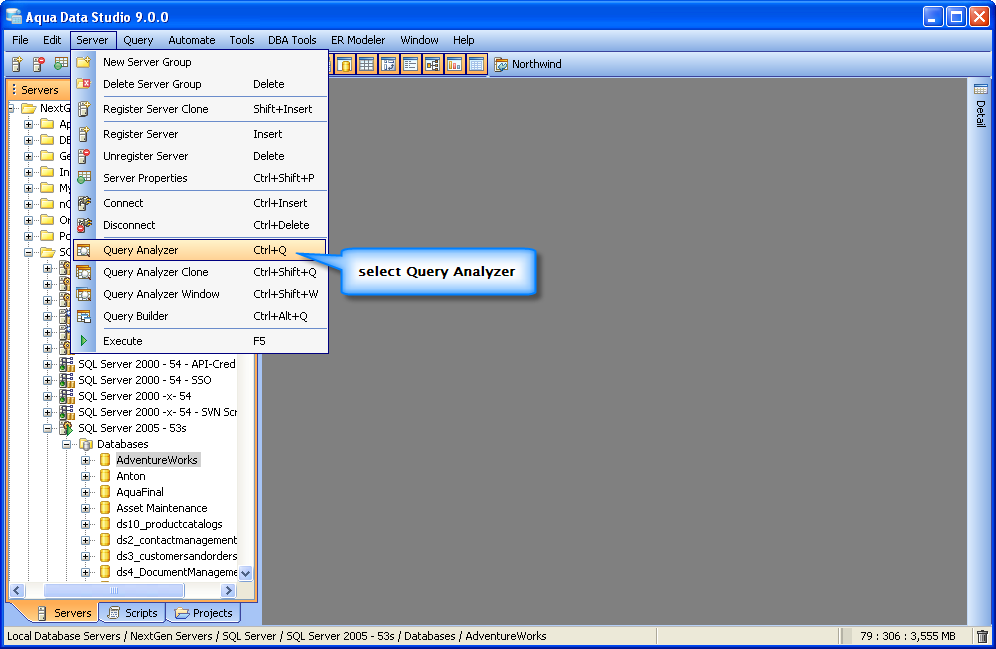Select the ds2_contactmanagement database row

[x=177, y=540]
